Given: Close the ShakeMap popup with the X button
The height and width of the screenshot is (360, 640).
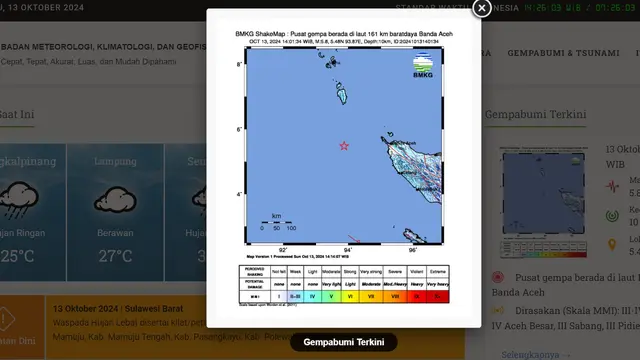Looking at the screenshot, I should click(x=482, y=8).
